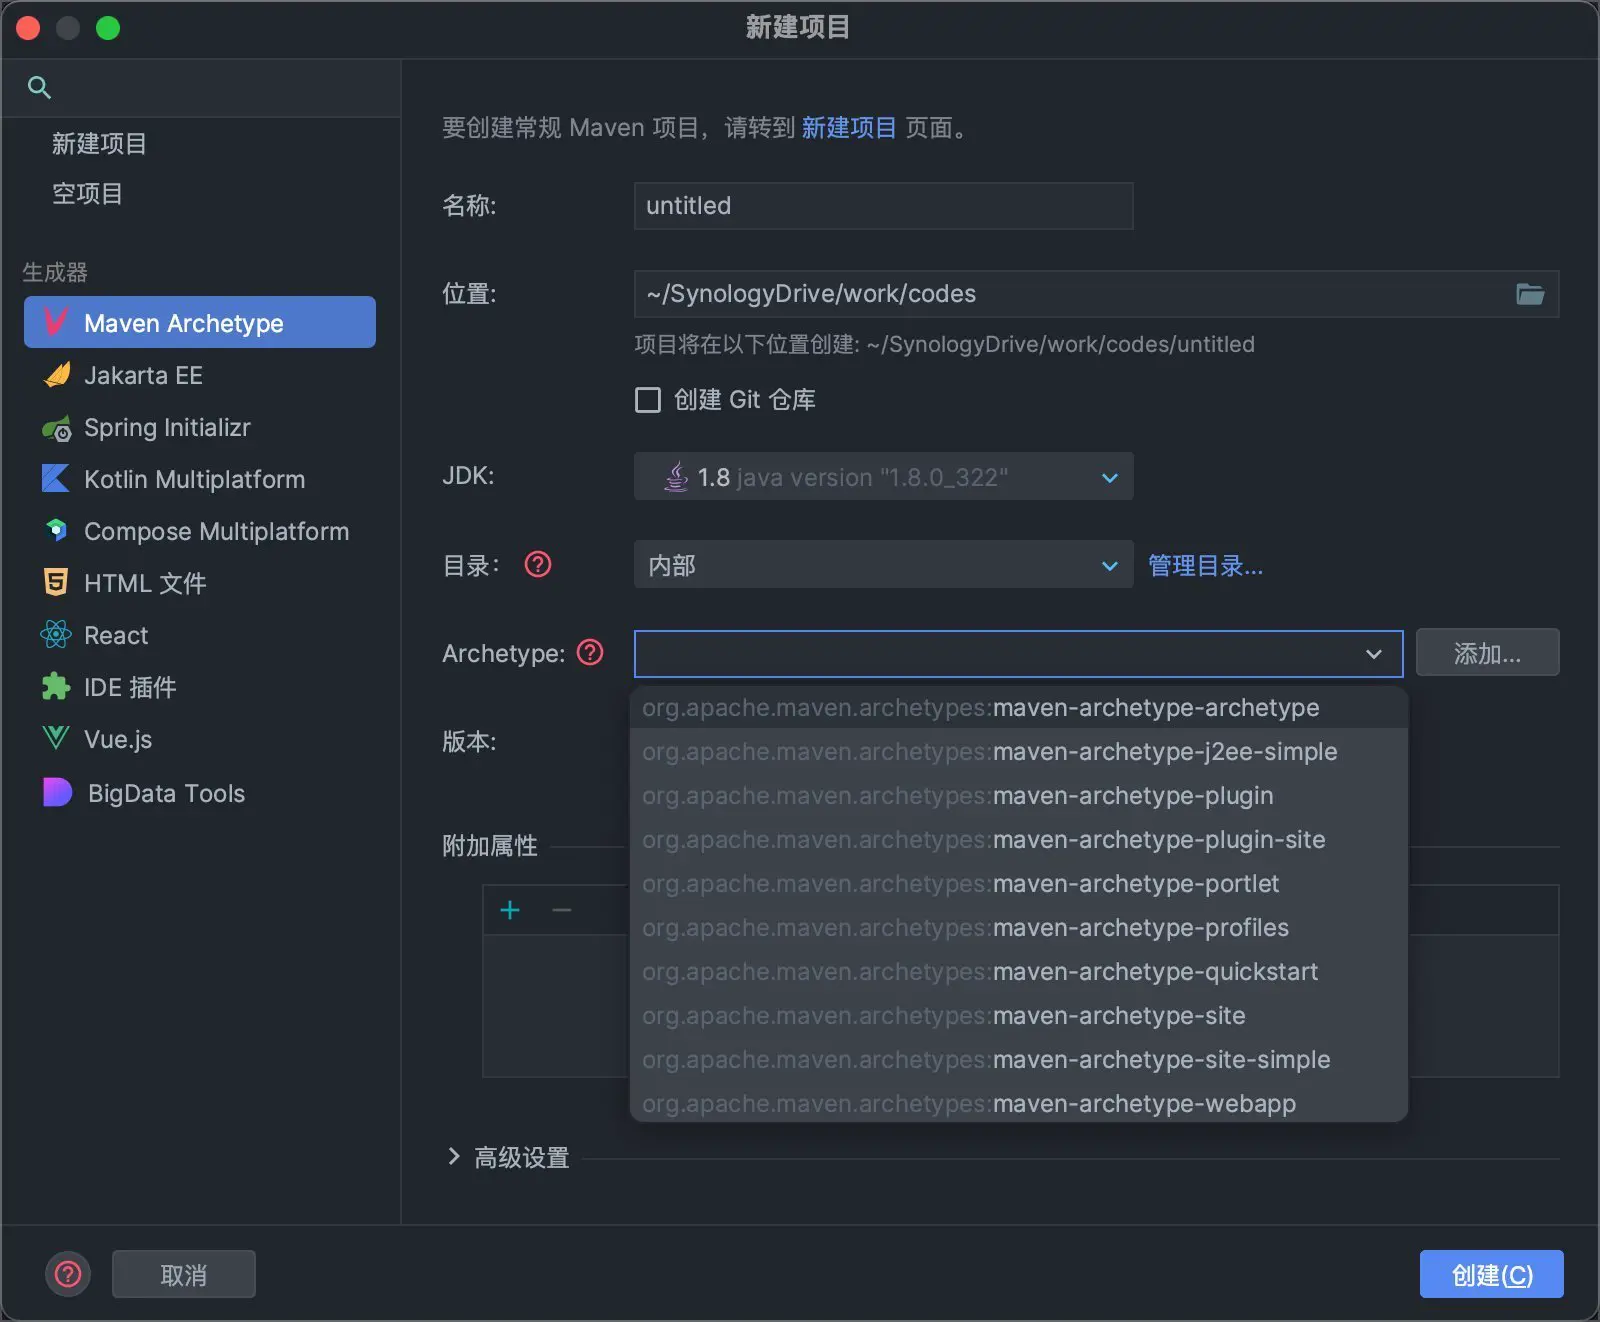Image resolution: width=1600 pixels, height=1322 pixels.
Task: Select the Spring Initializr generator
Action: [x=167, y=428]
